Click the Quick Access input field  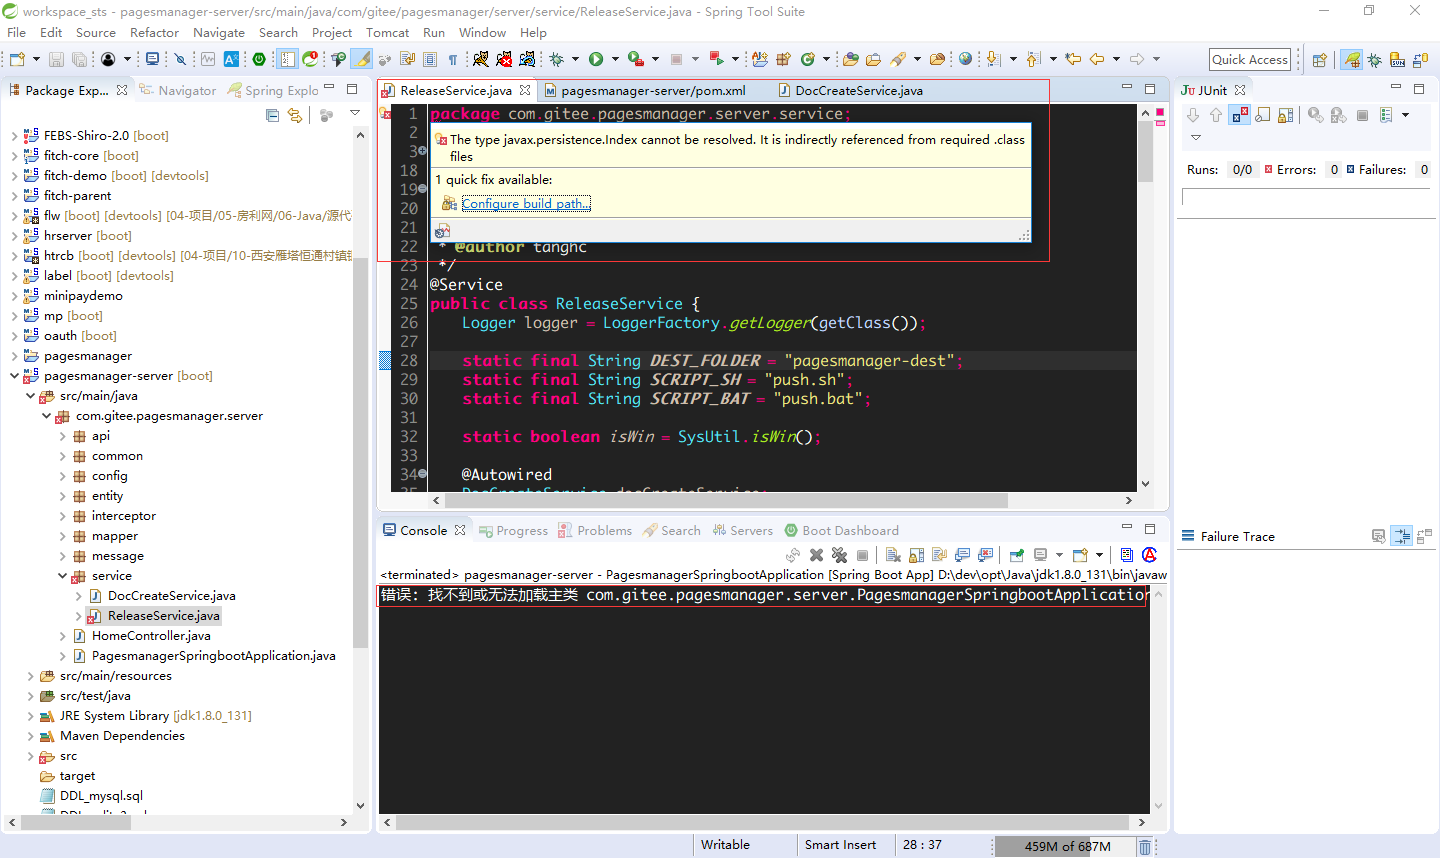(1250, 60)
